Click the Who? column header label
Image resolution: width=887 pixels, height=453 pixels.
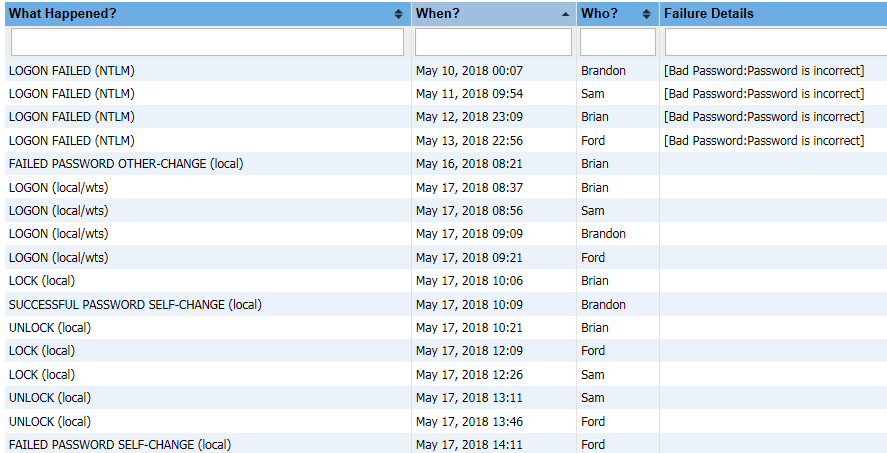click(x=600, y=14)
